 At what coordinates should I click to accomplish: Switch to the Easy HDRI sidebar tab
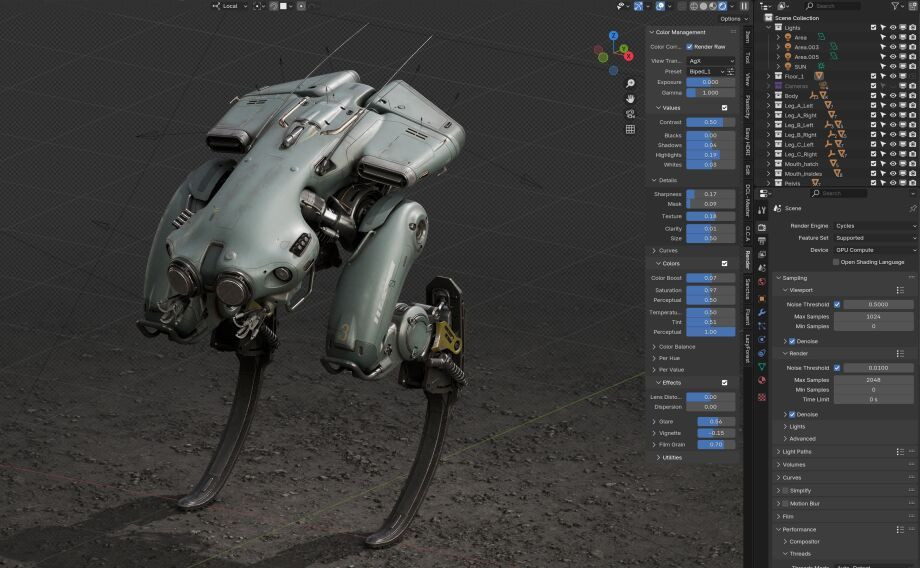tap(747, 141)
